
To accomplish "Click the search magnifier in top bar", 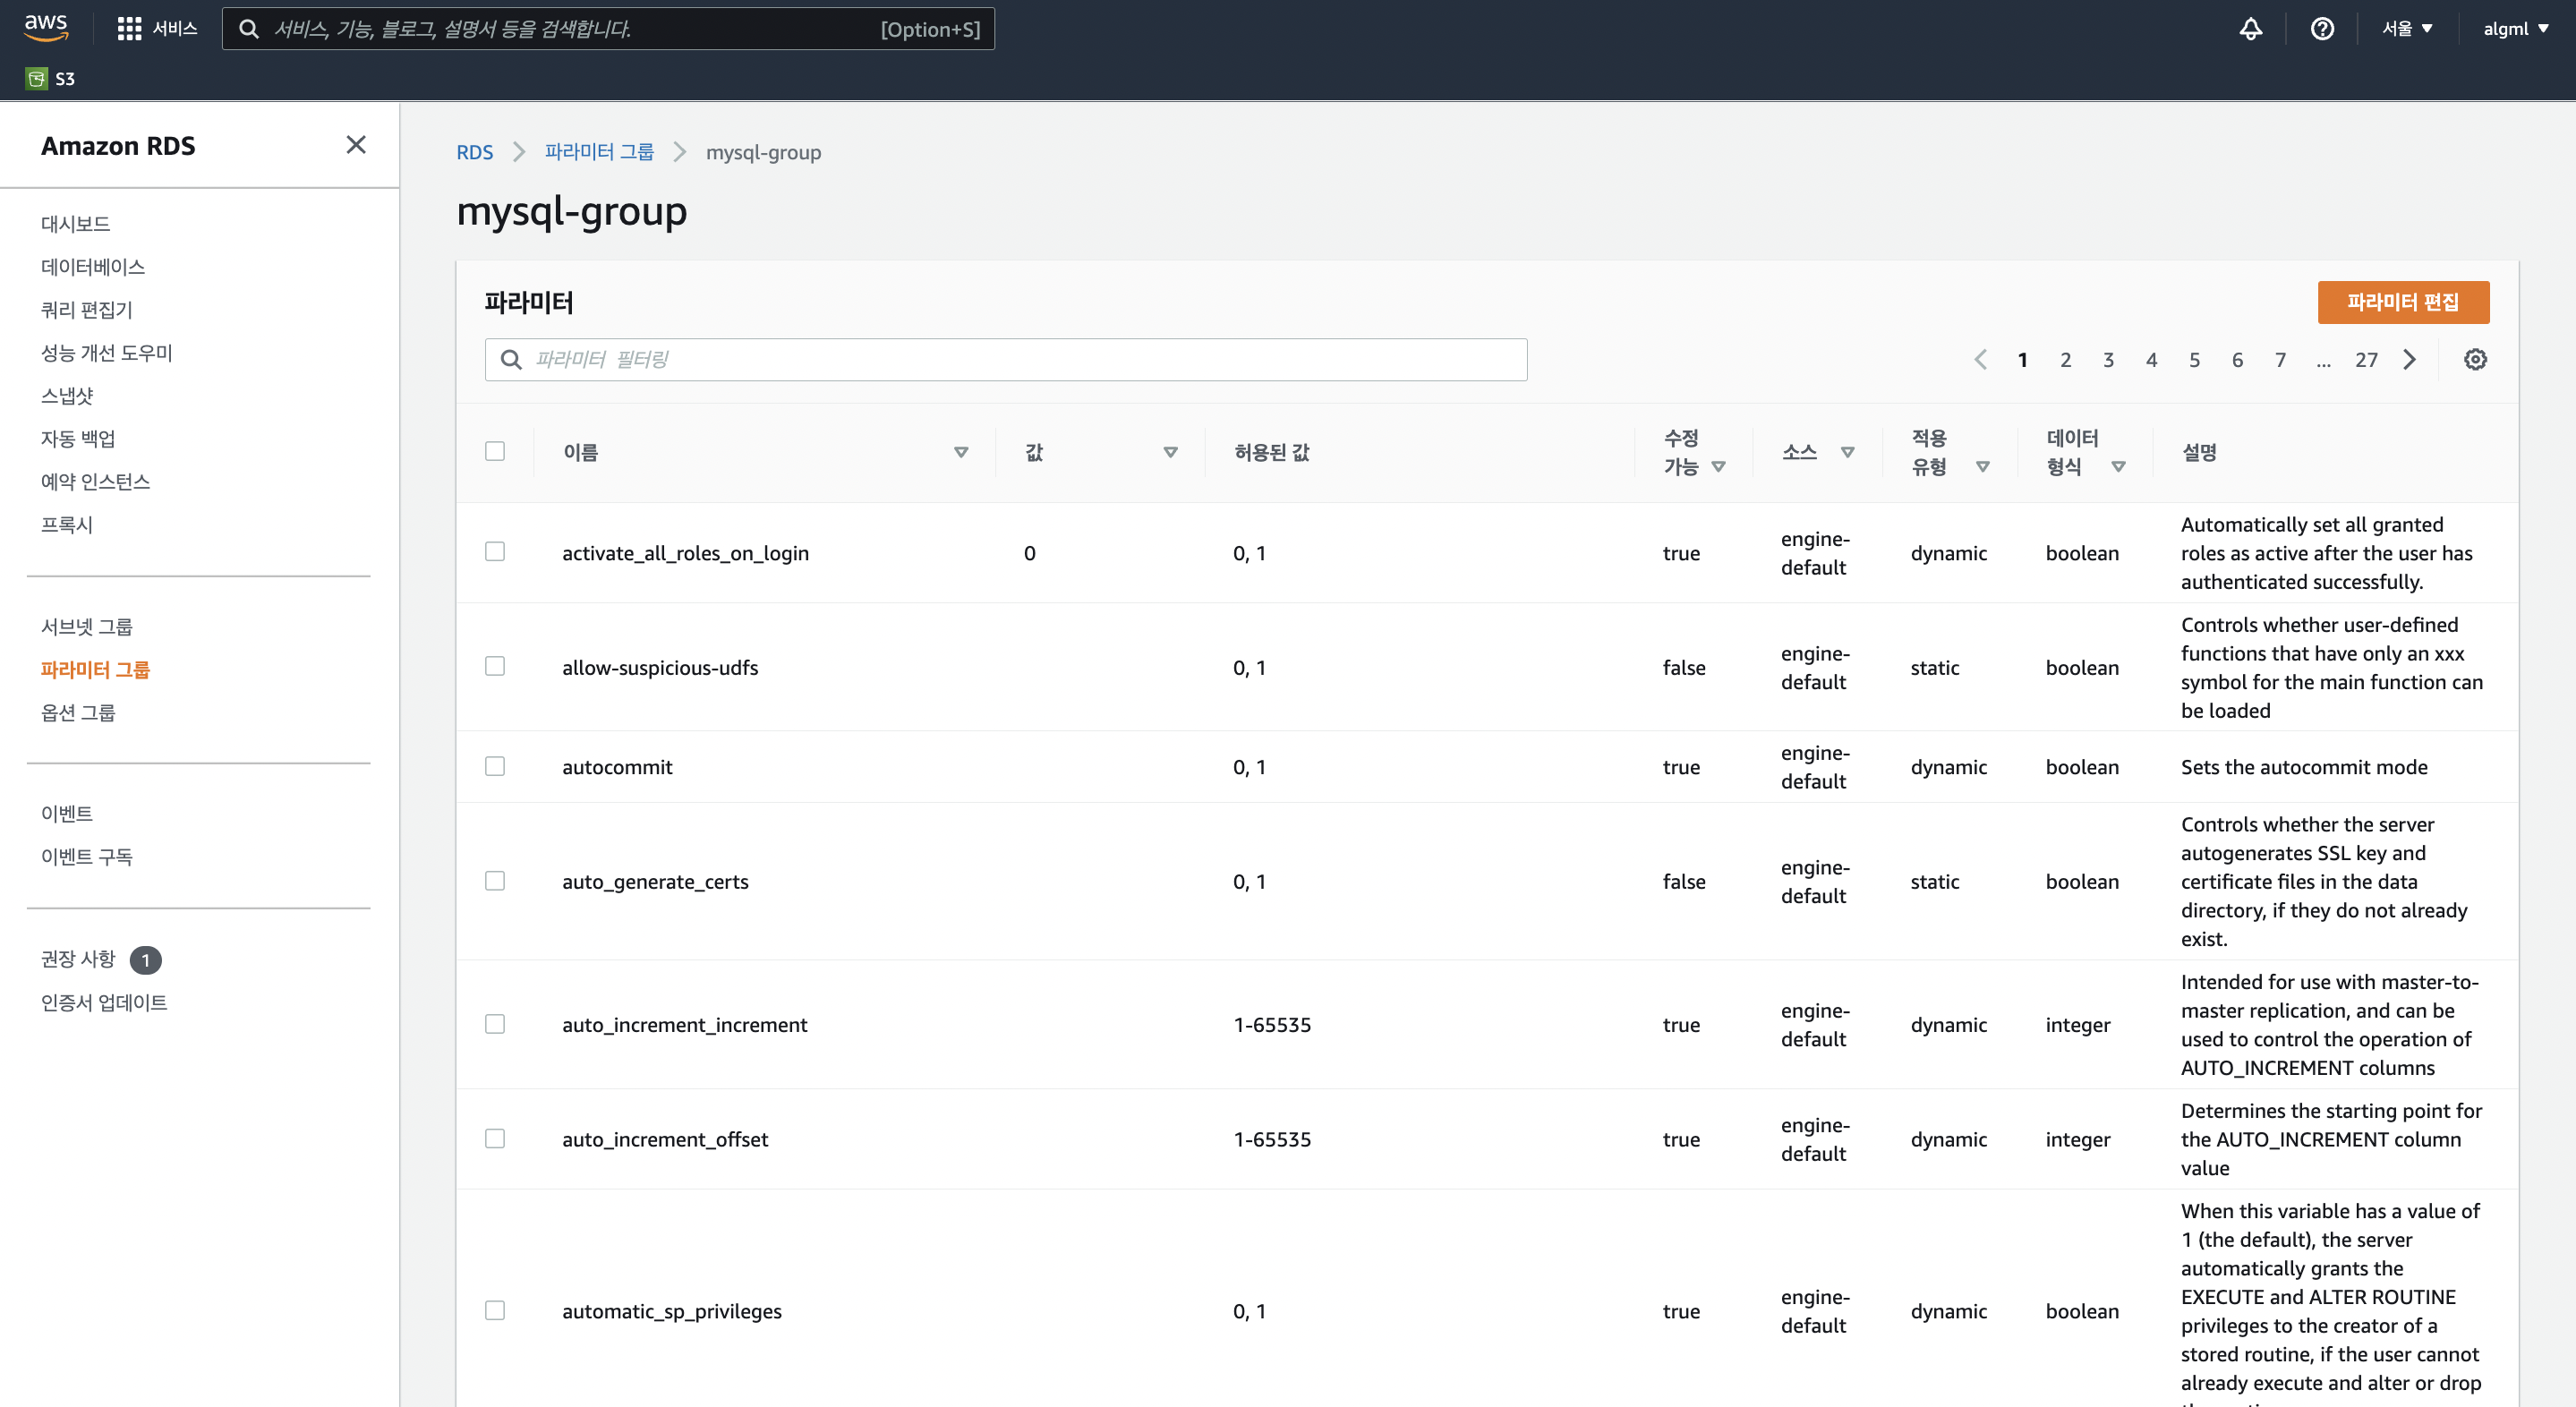I will pos(249,29).
